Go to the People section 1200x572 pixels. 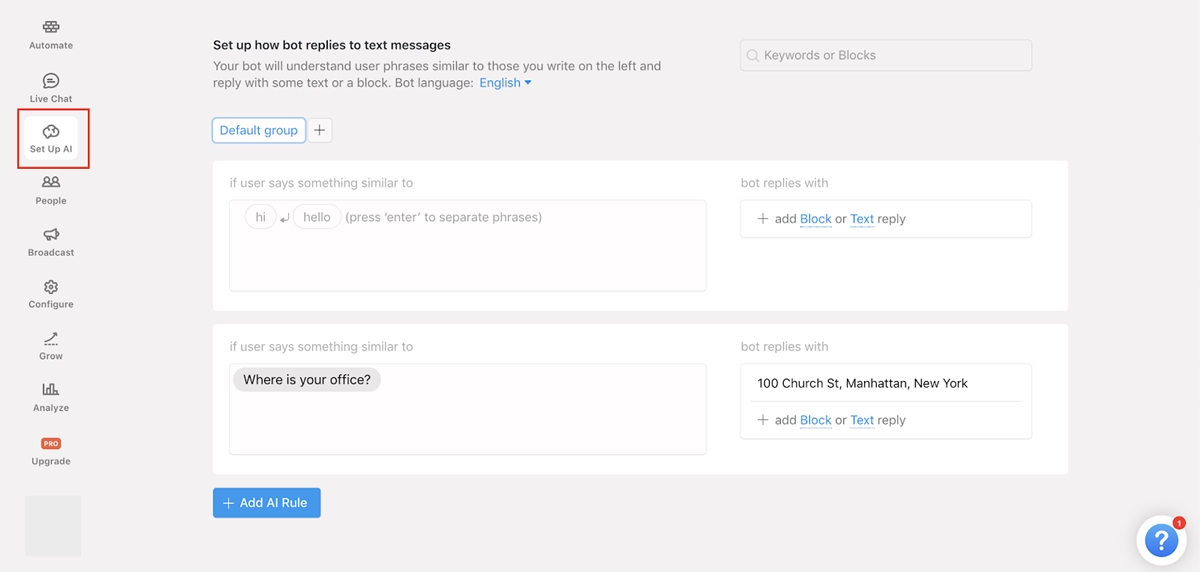pyautogui.click(x=51, y=183)
